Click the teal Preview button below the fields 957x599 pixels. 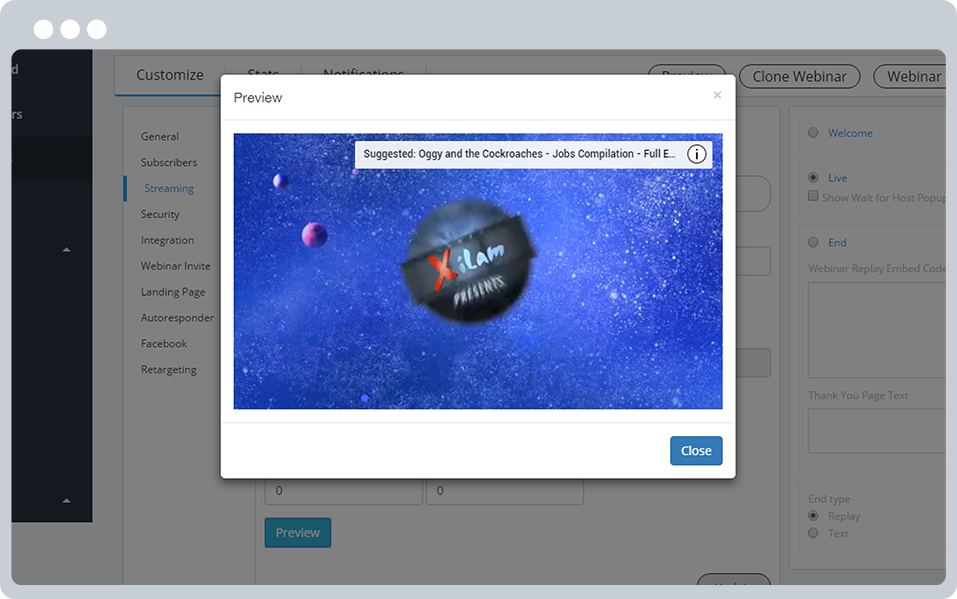pos(298,532)
